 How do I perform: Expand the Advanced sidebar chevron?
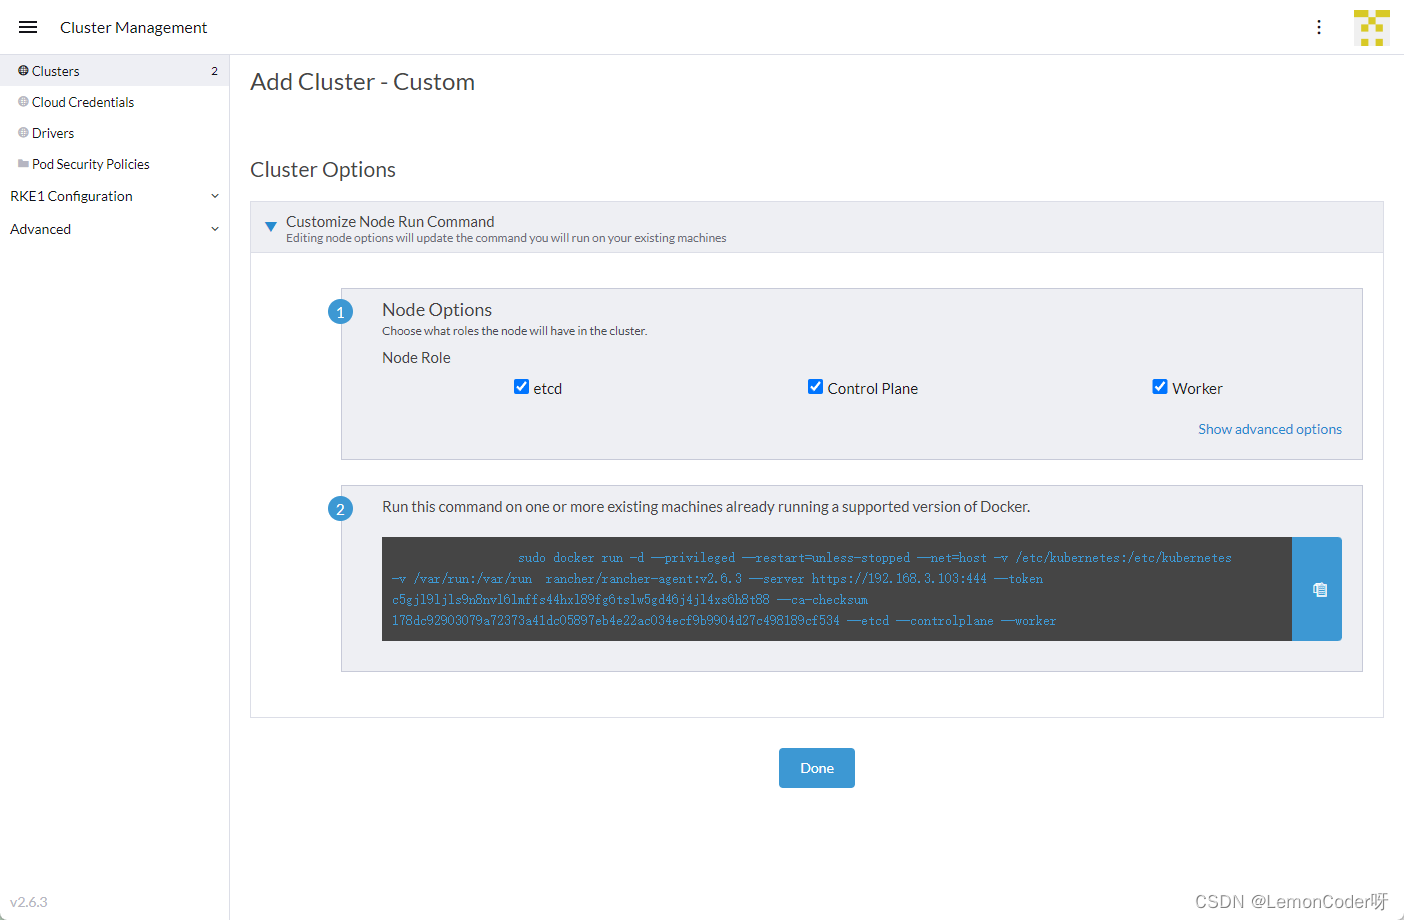coord(215,229)
